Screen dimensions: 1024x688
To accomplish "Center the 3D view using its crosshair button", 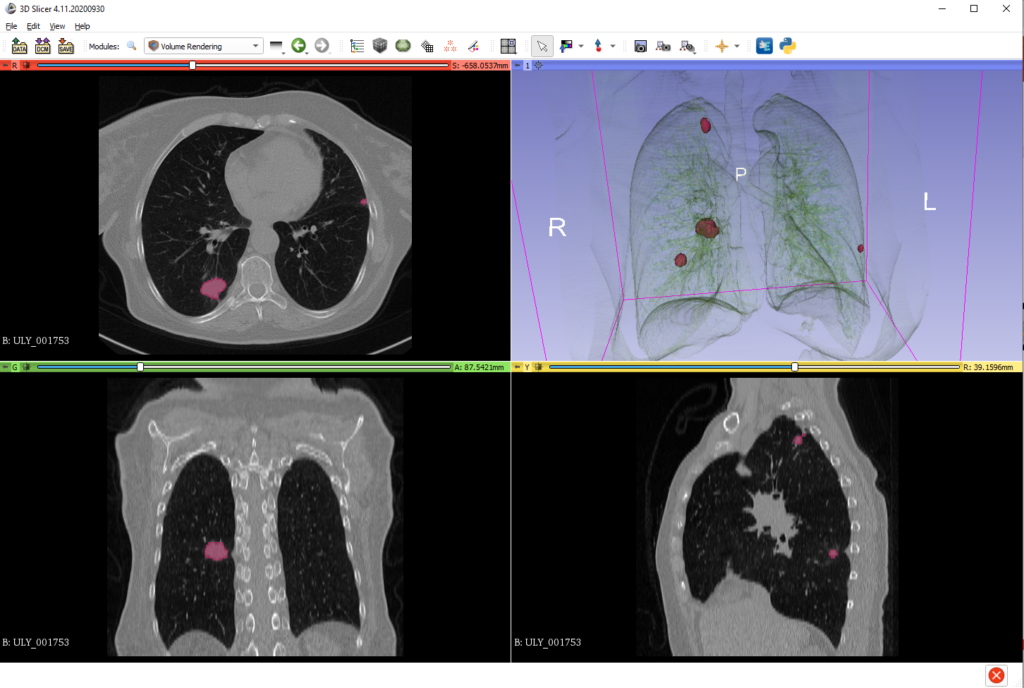I will (538, 65).
